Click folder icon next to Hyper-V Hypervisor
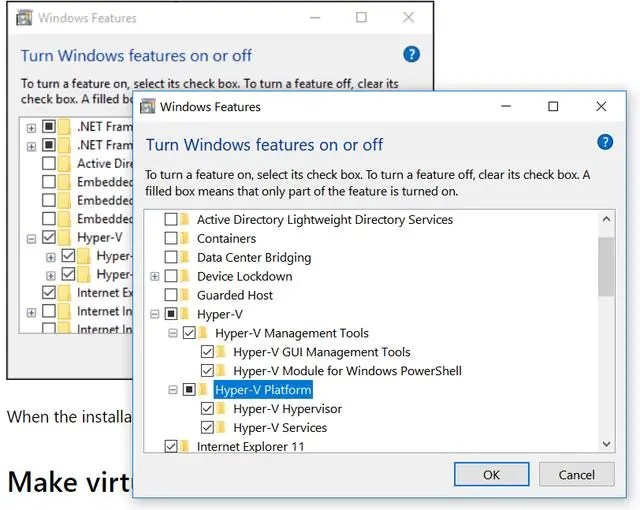Image resolution: width=640 pixels, height=510 pixels. [221, 408]
